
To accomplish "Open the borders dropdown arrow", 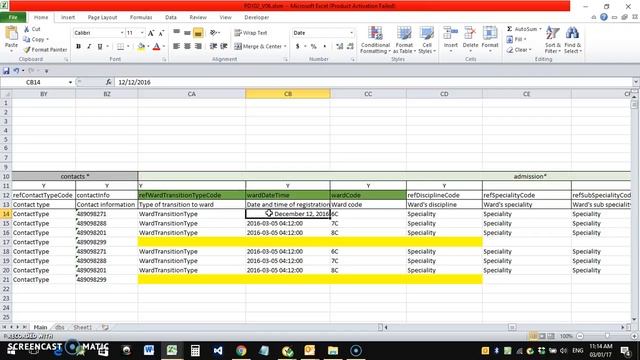I will [128, 47].
